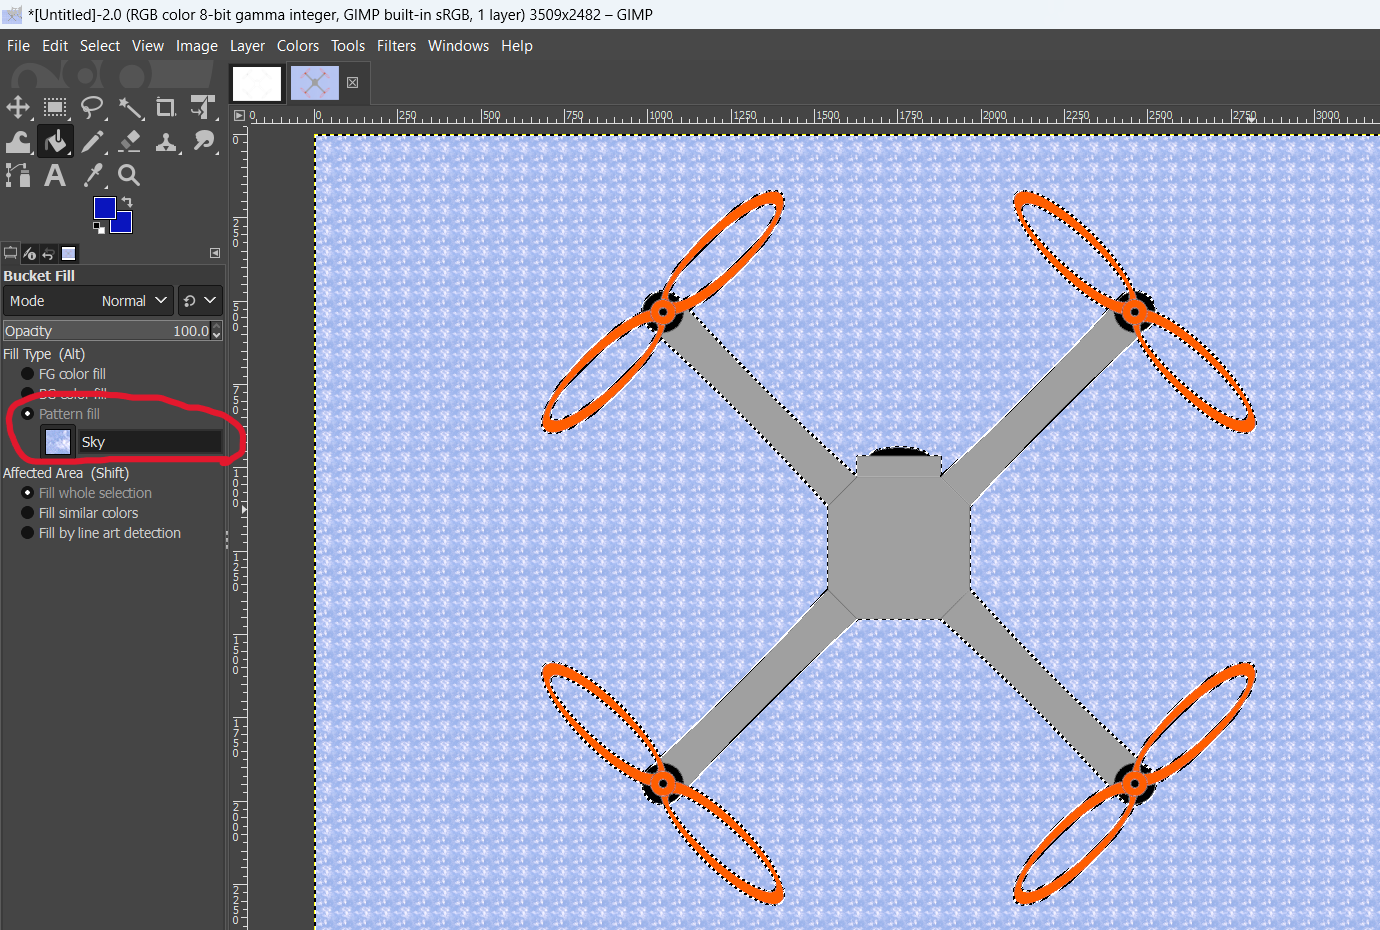1380x930 pixels.
Task: Choose Fill similar colors
Action: (x=79, y=513)
